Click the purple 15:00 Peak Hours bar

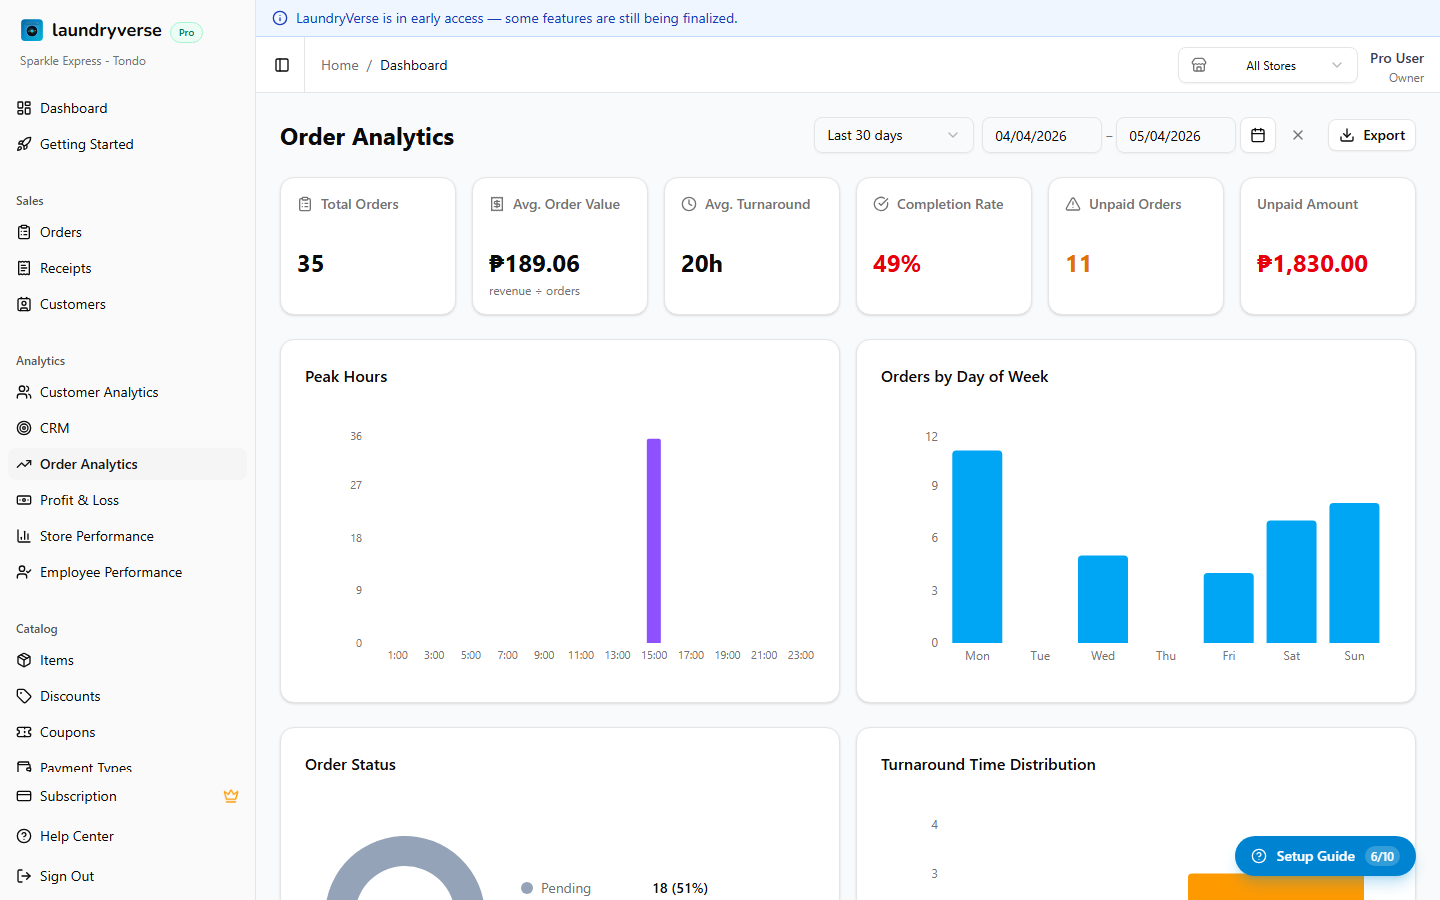[654, 540]
